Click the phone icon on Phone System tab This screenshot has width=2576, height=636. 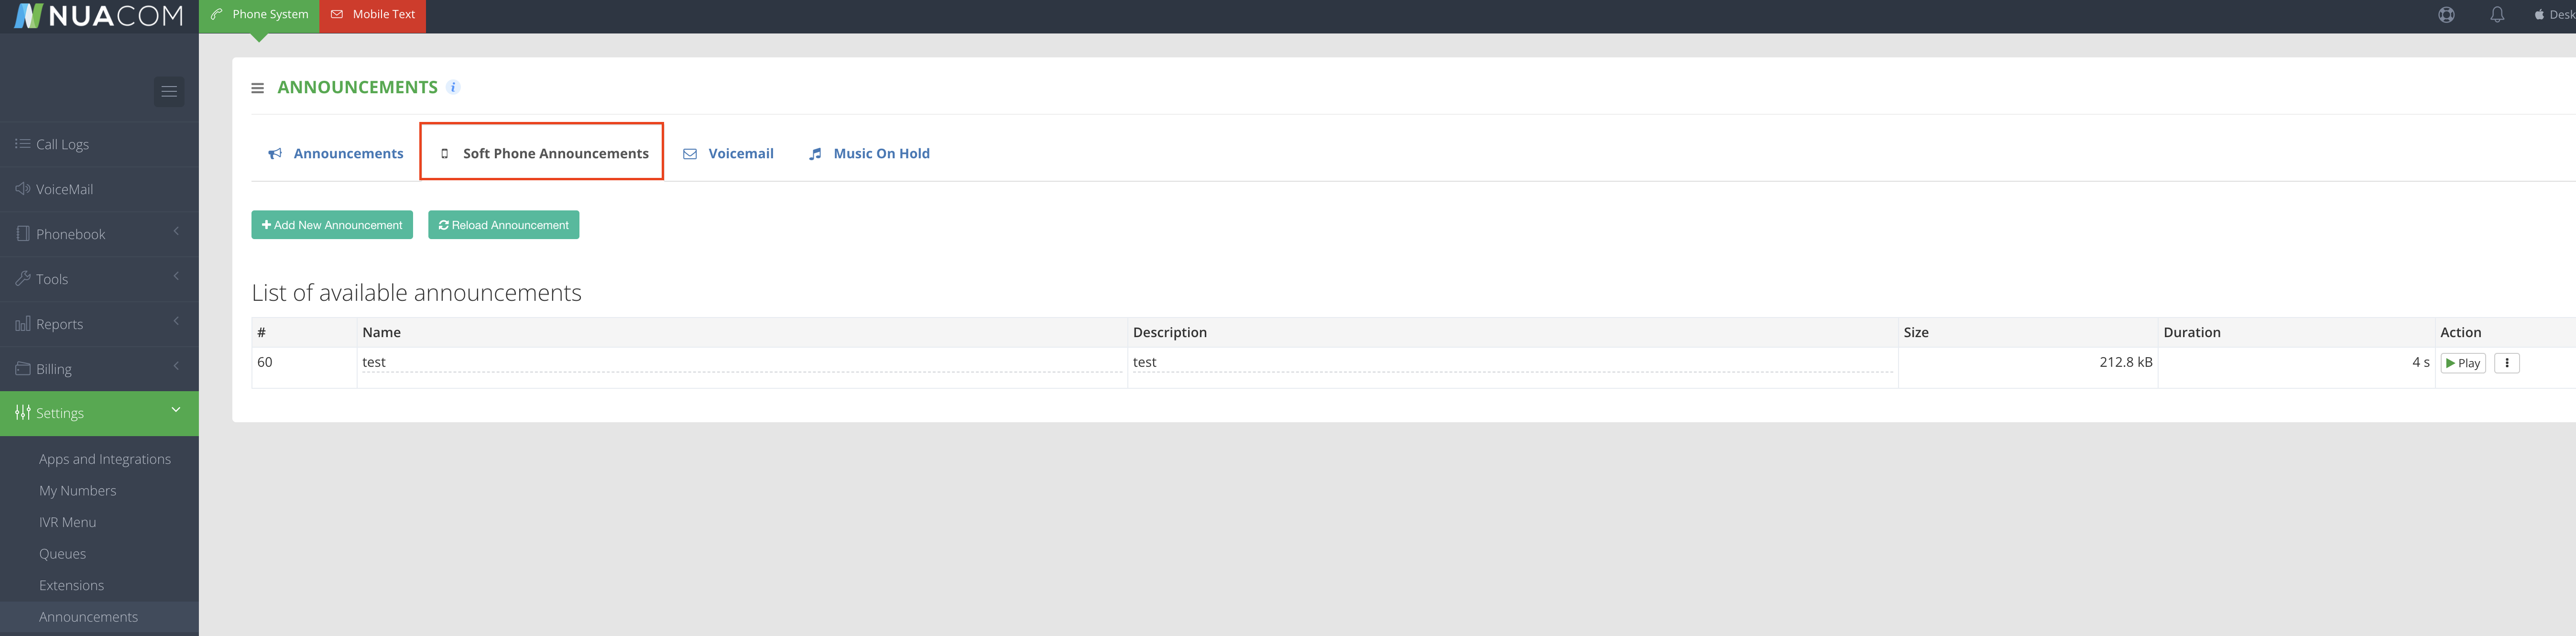tap(216, 14)
